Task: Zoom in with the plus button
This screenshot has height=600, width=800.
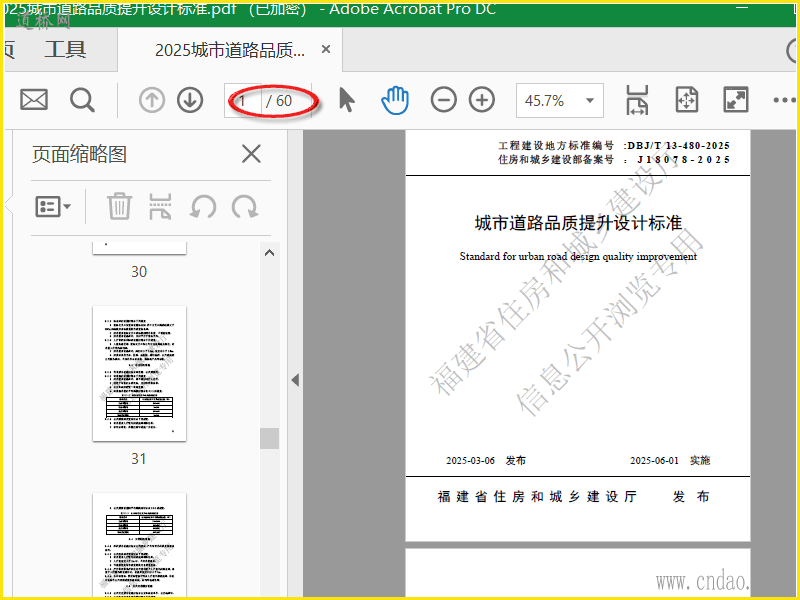Action: click(x=482, y=99)
